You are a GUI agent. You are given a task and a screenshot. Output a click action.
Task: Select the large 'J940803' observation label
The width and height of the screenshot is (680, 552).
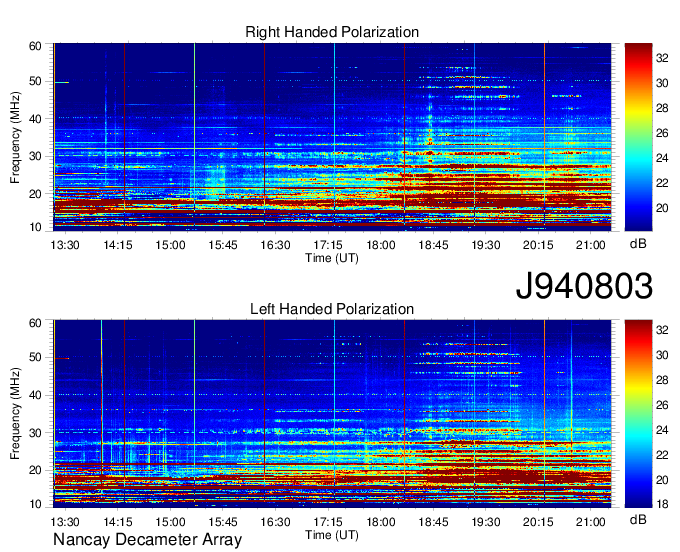(x=584, y=286)
